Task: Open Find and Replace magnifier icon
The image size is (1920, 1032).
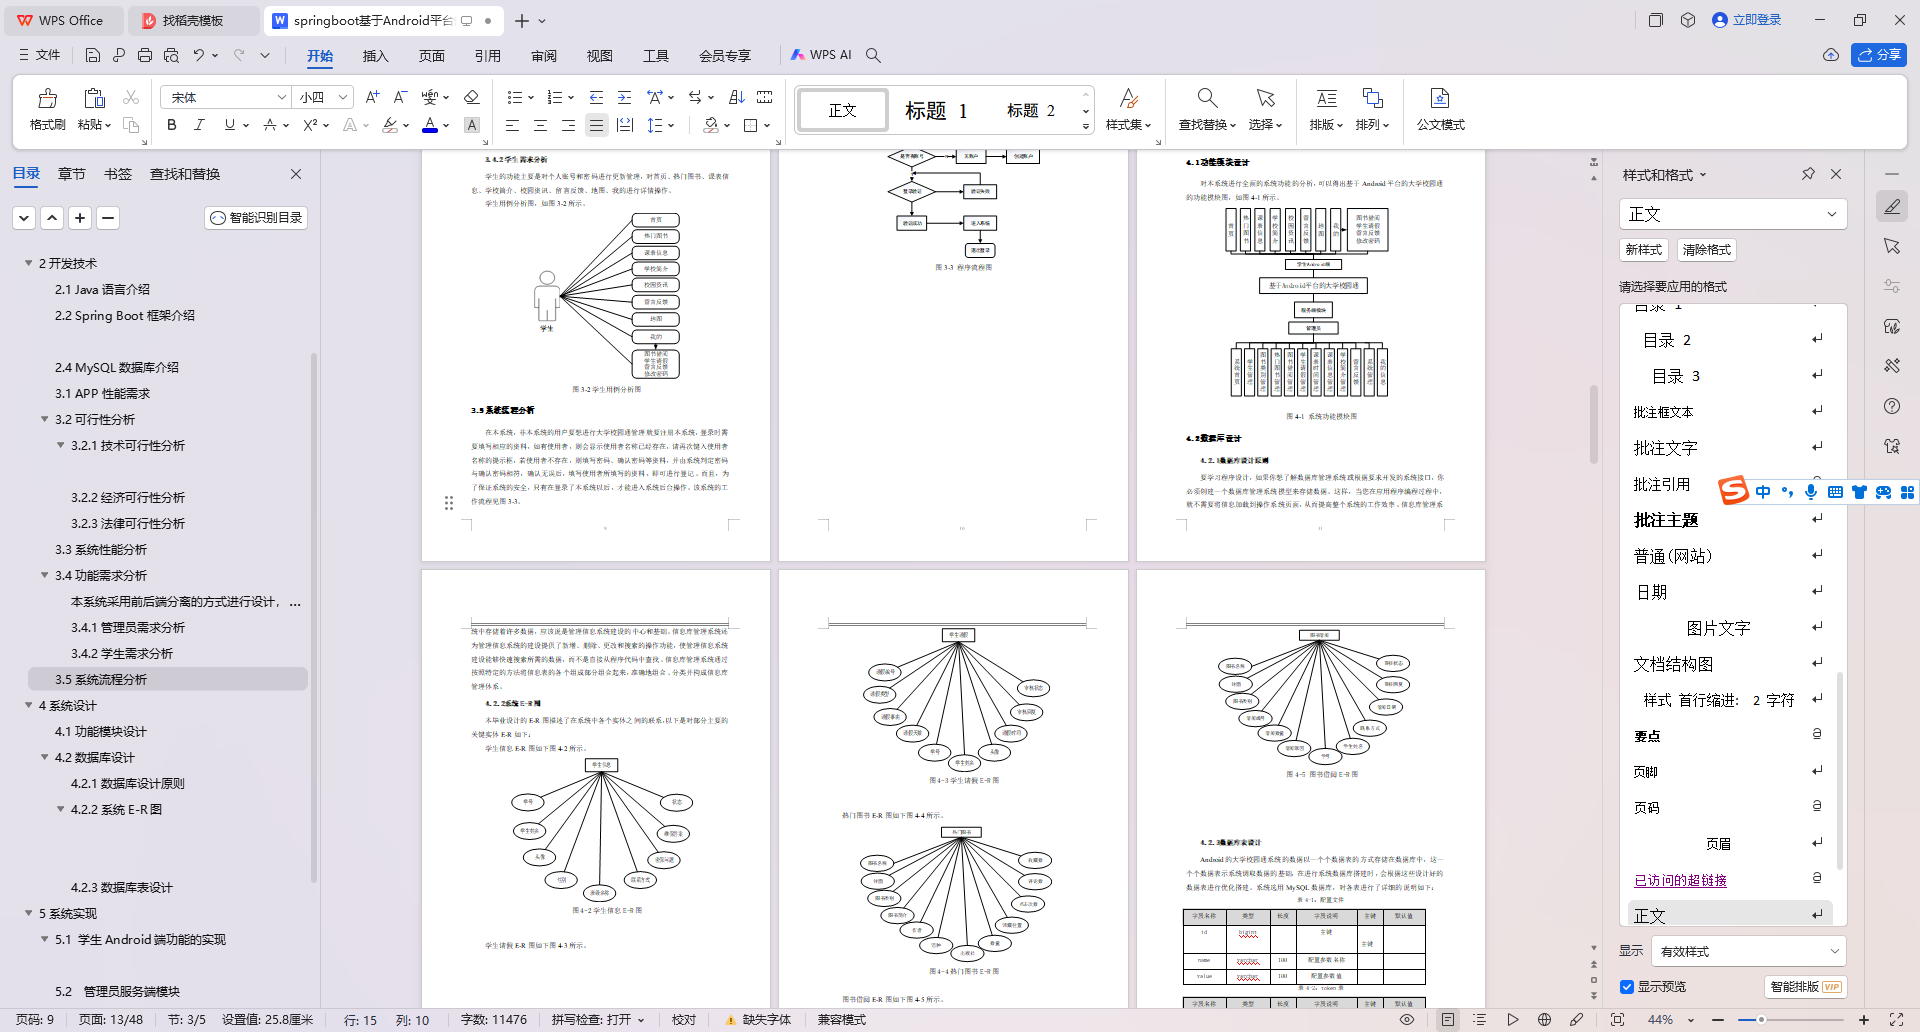Action: tap(1207, 98)
